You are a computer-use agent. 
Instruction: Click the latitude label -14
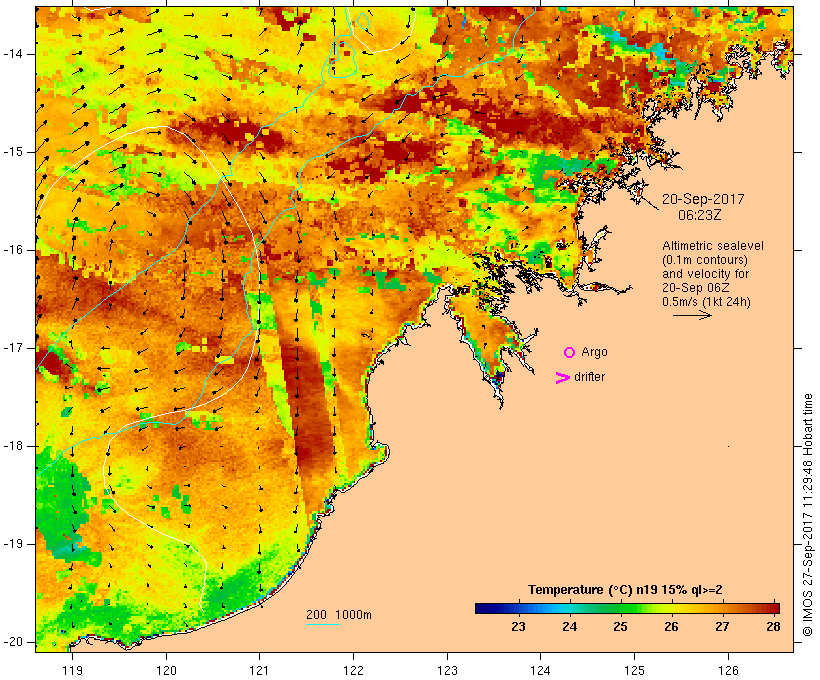point(13,54)
